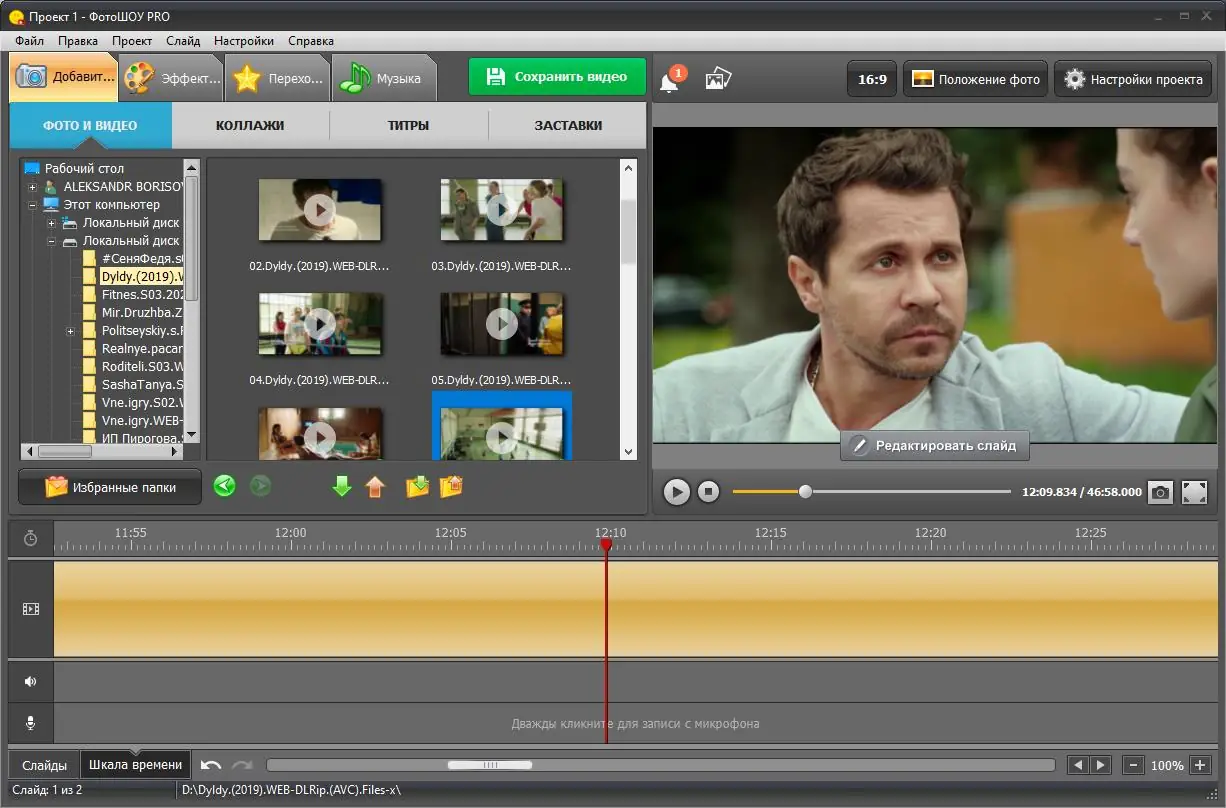
Task: Collapse the Этот компьютер tree node
Action: (33, 205)
